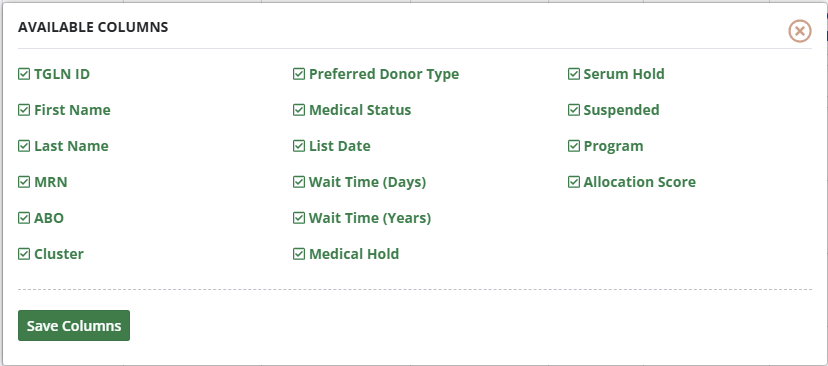This screenshot has height=366, width=828.
Task: Toggle the Suspended column checkbox
Action: (573, 110)
